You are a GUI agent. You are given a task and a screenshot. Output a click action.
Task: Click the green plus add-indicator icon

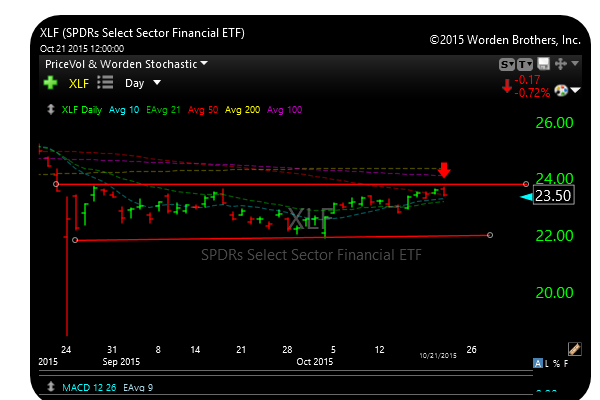pyautogui.click(x=50, y=83)
